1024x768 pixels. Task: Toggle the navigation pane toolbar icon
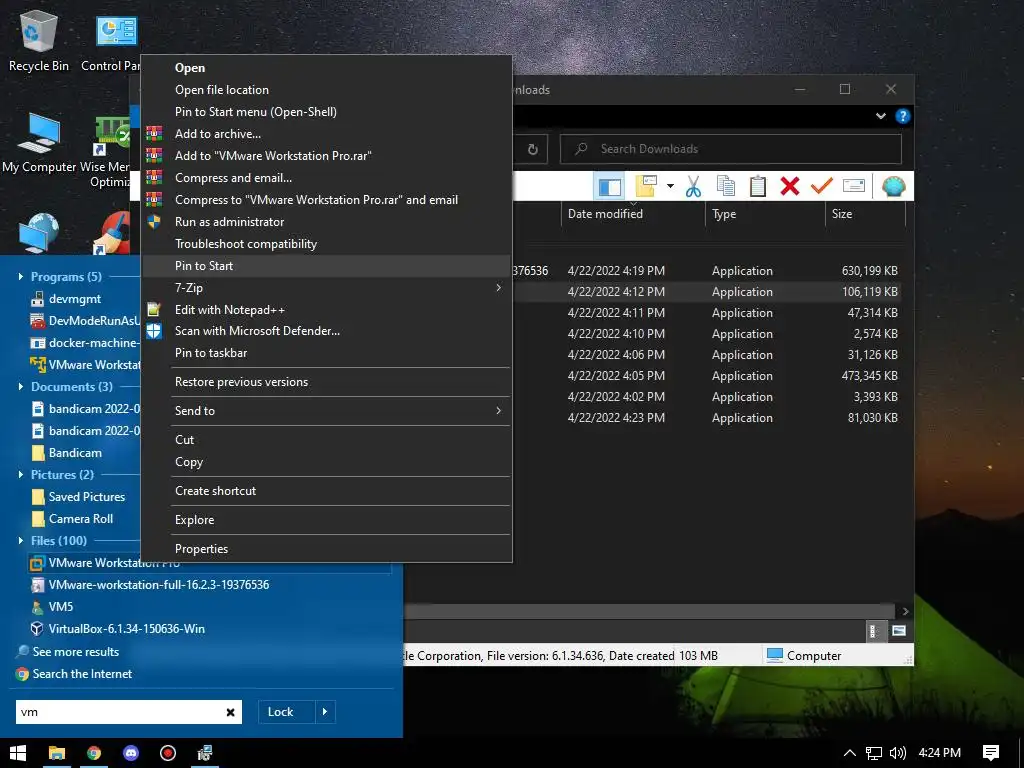click(x=609, y=186)
